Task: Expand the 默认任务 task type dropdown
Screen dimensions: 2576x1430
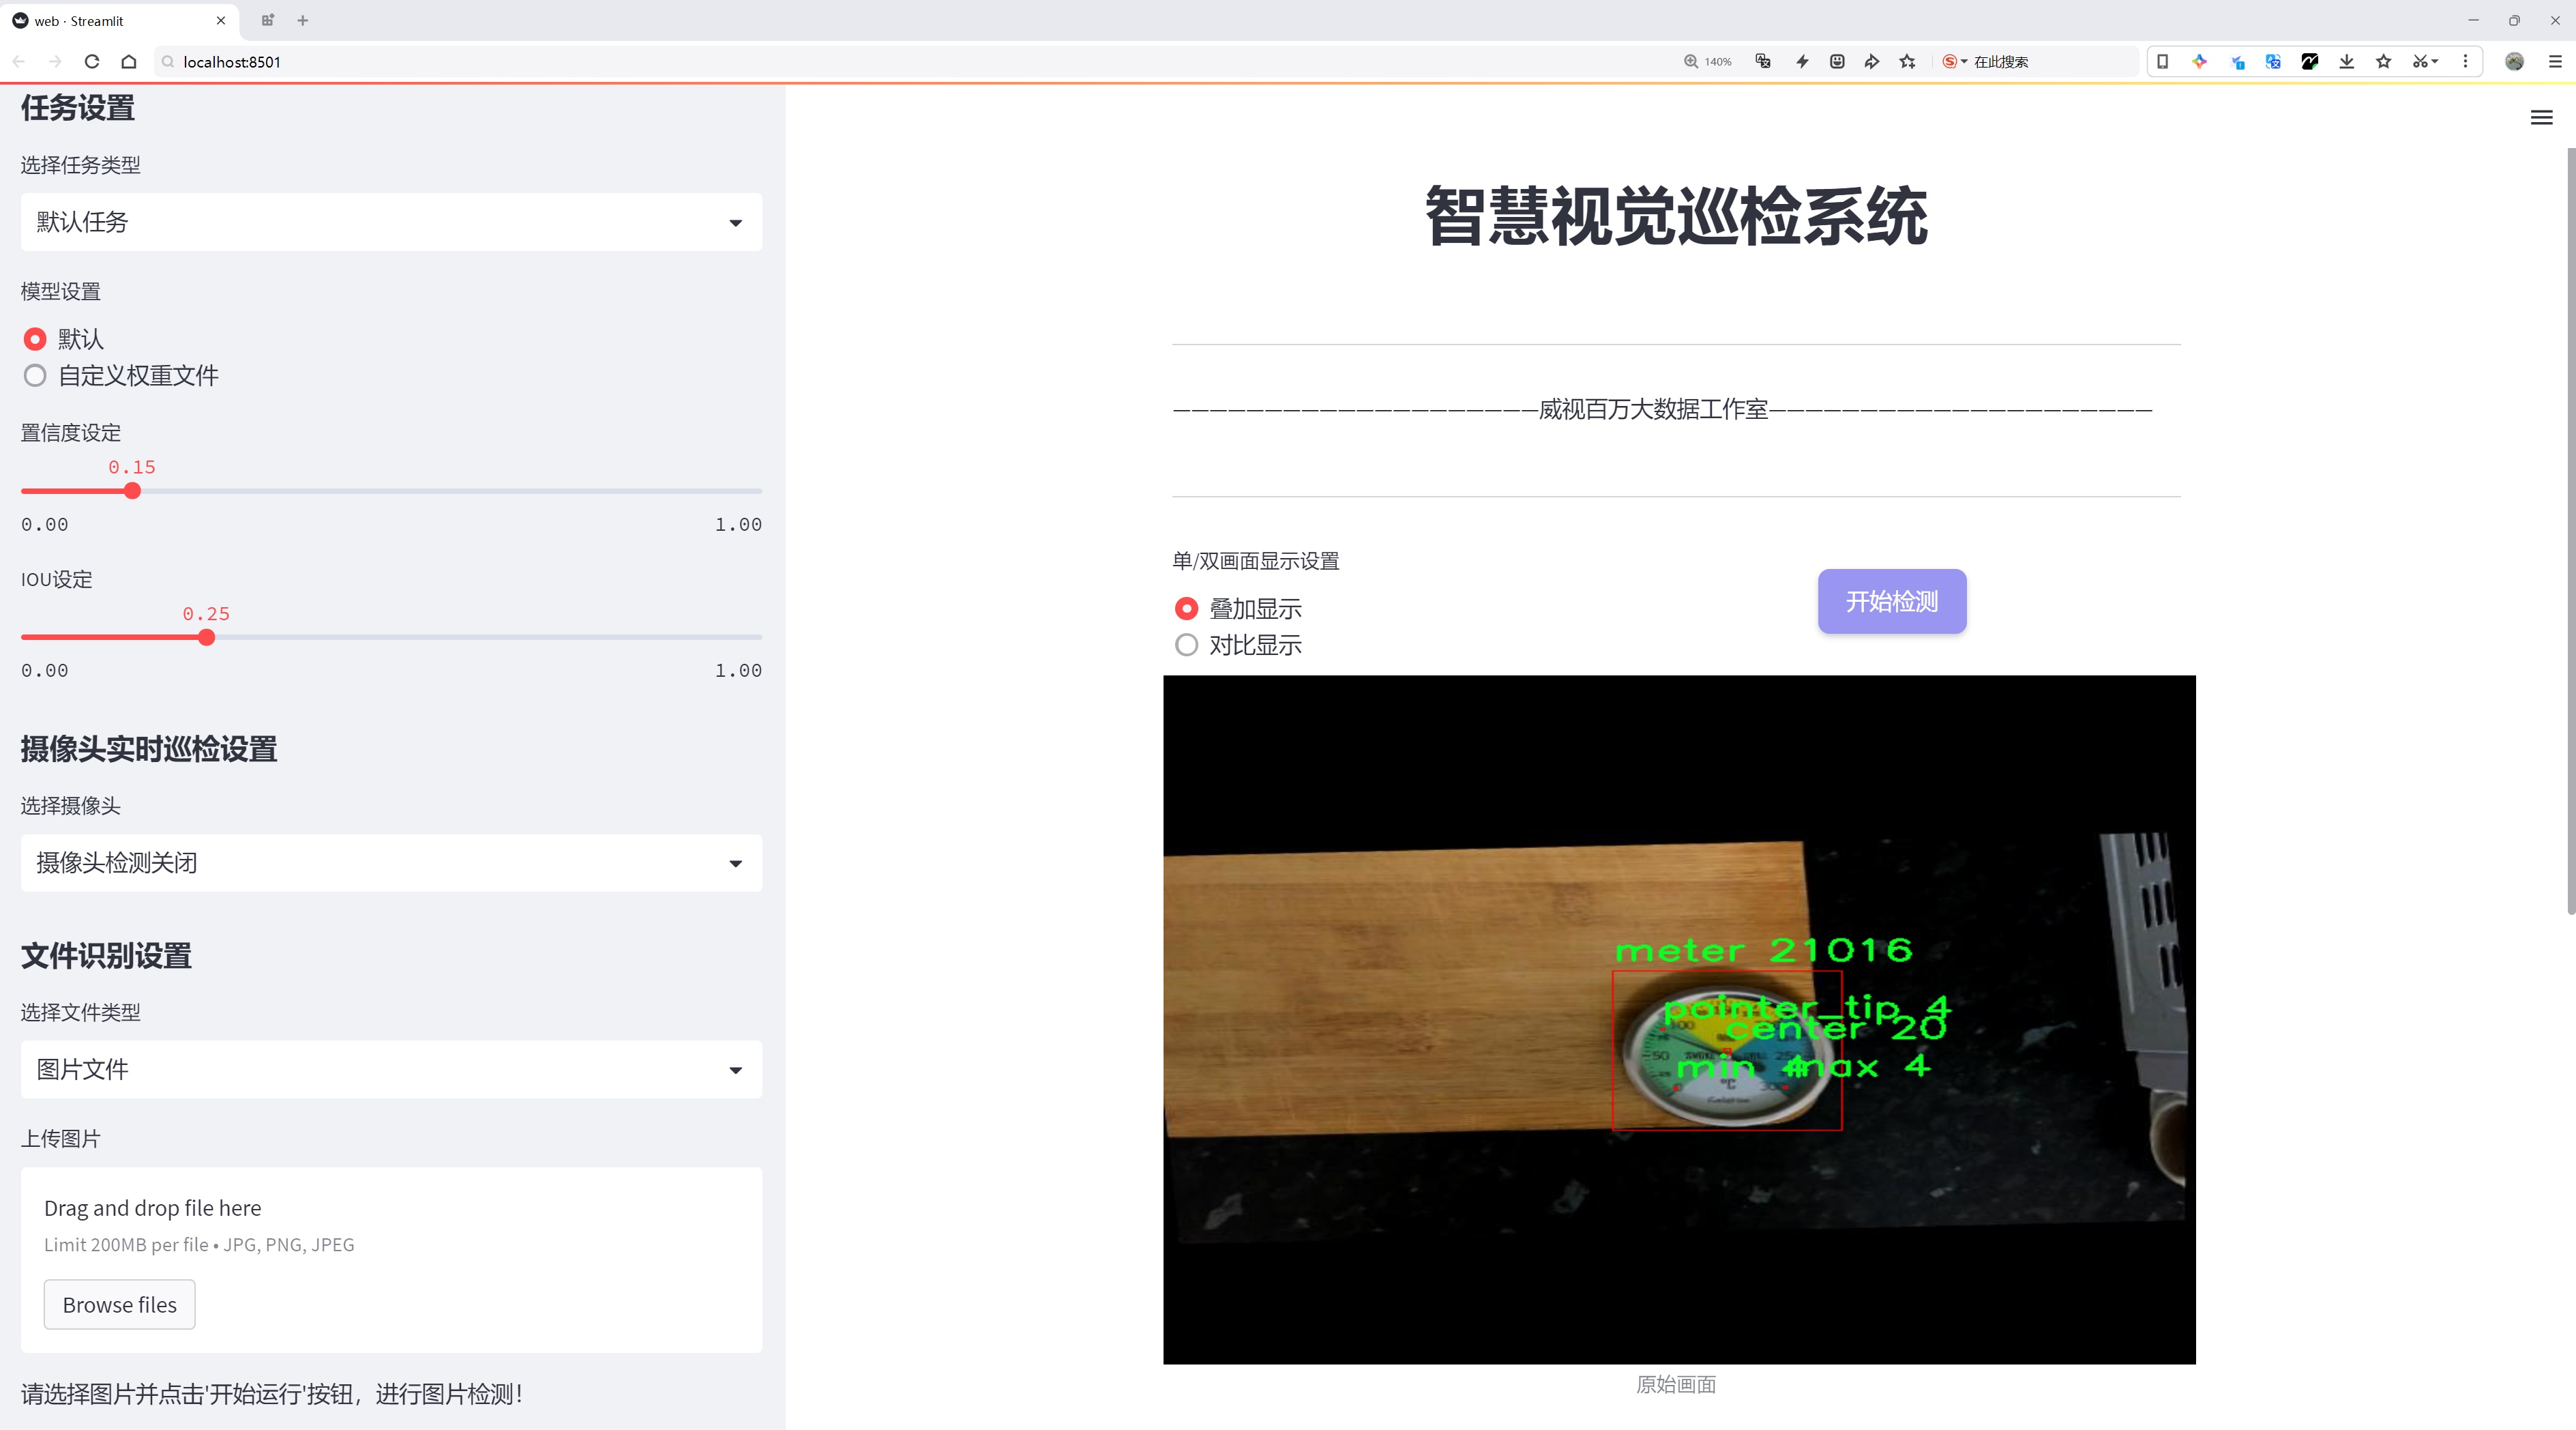Action: click(391, 222)
